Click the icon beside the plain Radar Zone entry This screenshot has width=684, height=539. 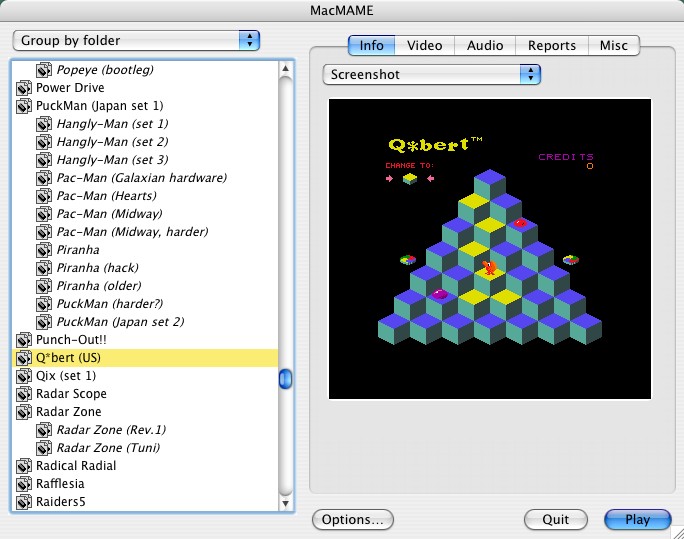tap(24, 412)
